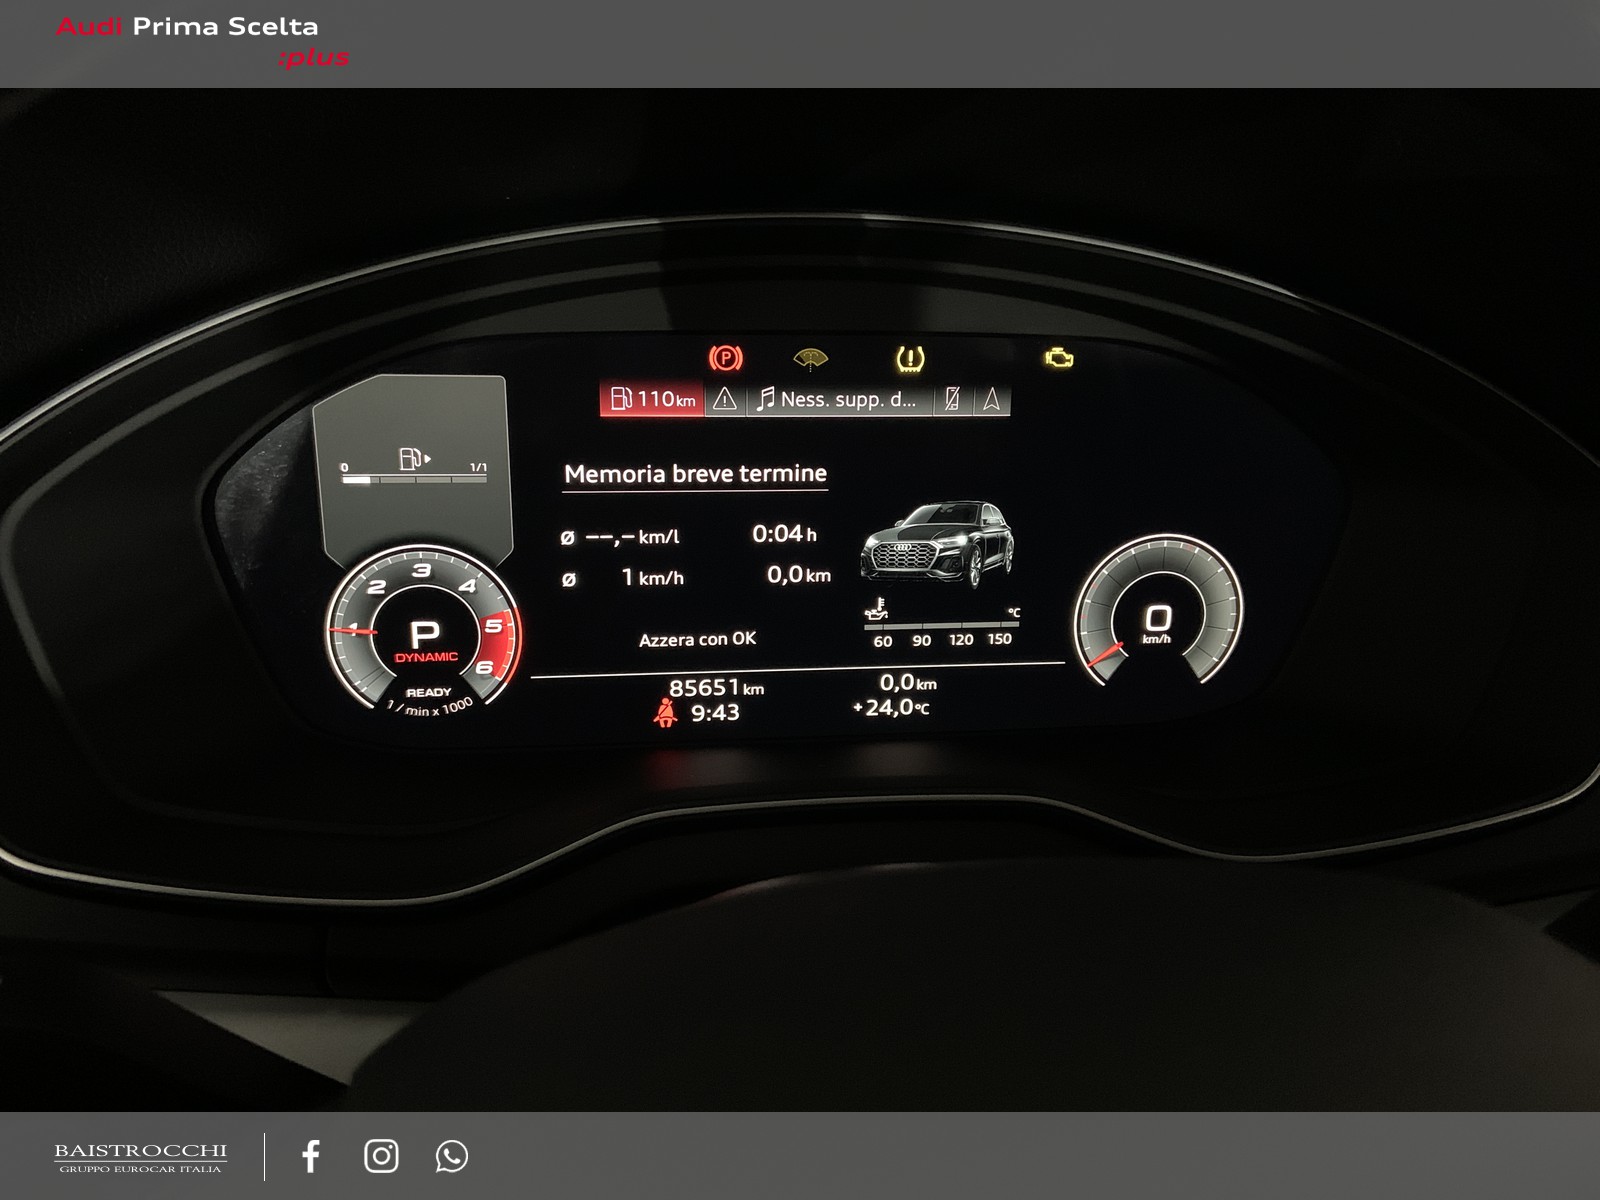
Task: Click the fuel pump icon above the gauge
Action: click(x=414, y=458)
